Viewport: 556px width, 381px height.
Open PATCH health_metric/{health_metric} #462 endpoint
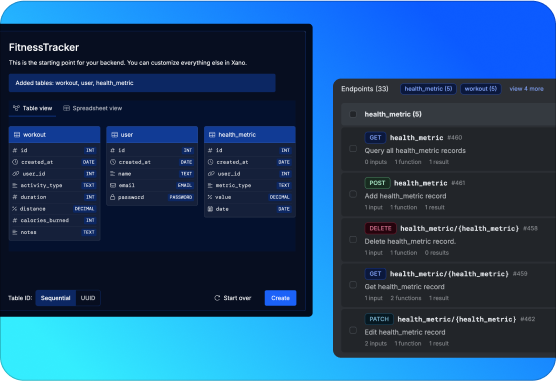448,331
